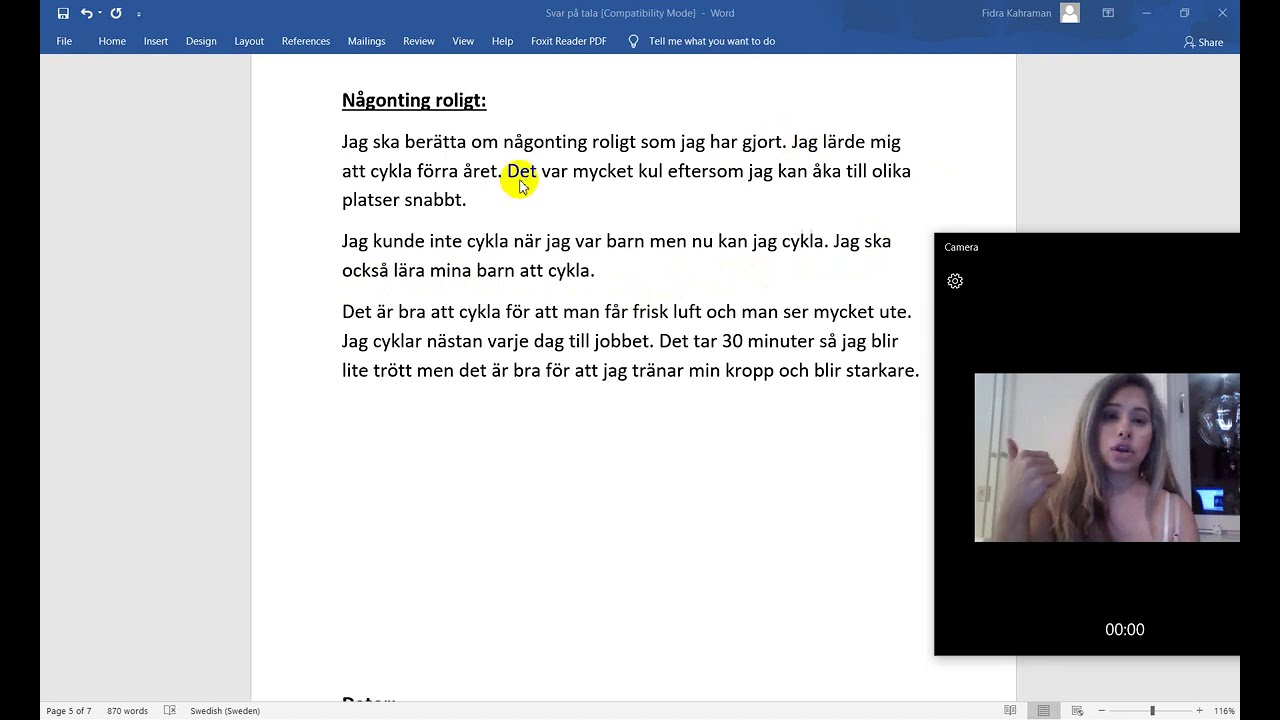Click the heading Någonting roligt:
Screen dimensions: 1280x720
[414, 100]
